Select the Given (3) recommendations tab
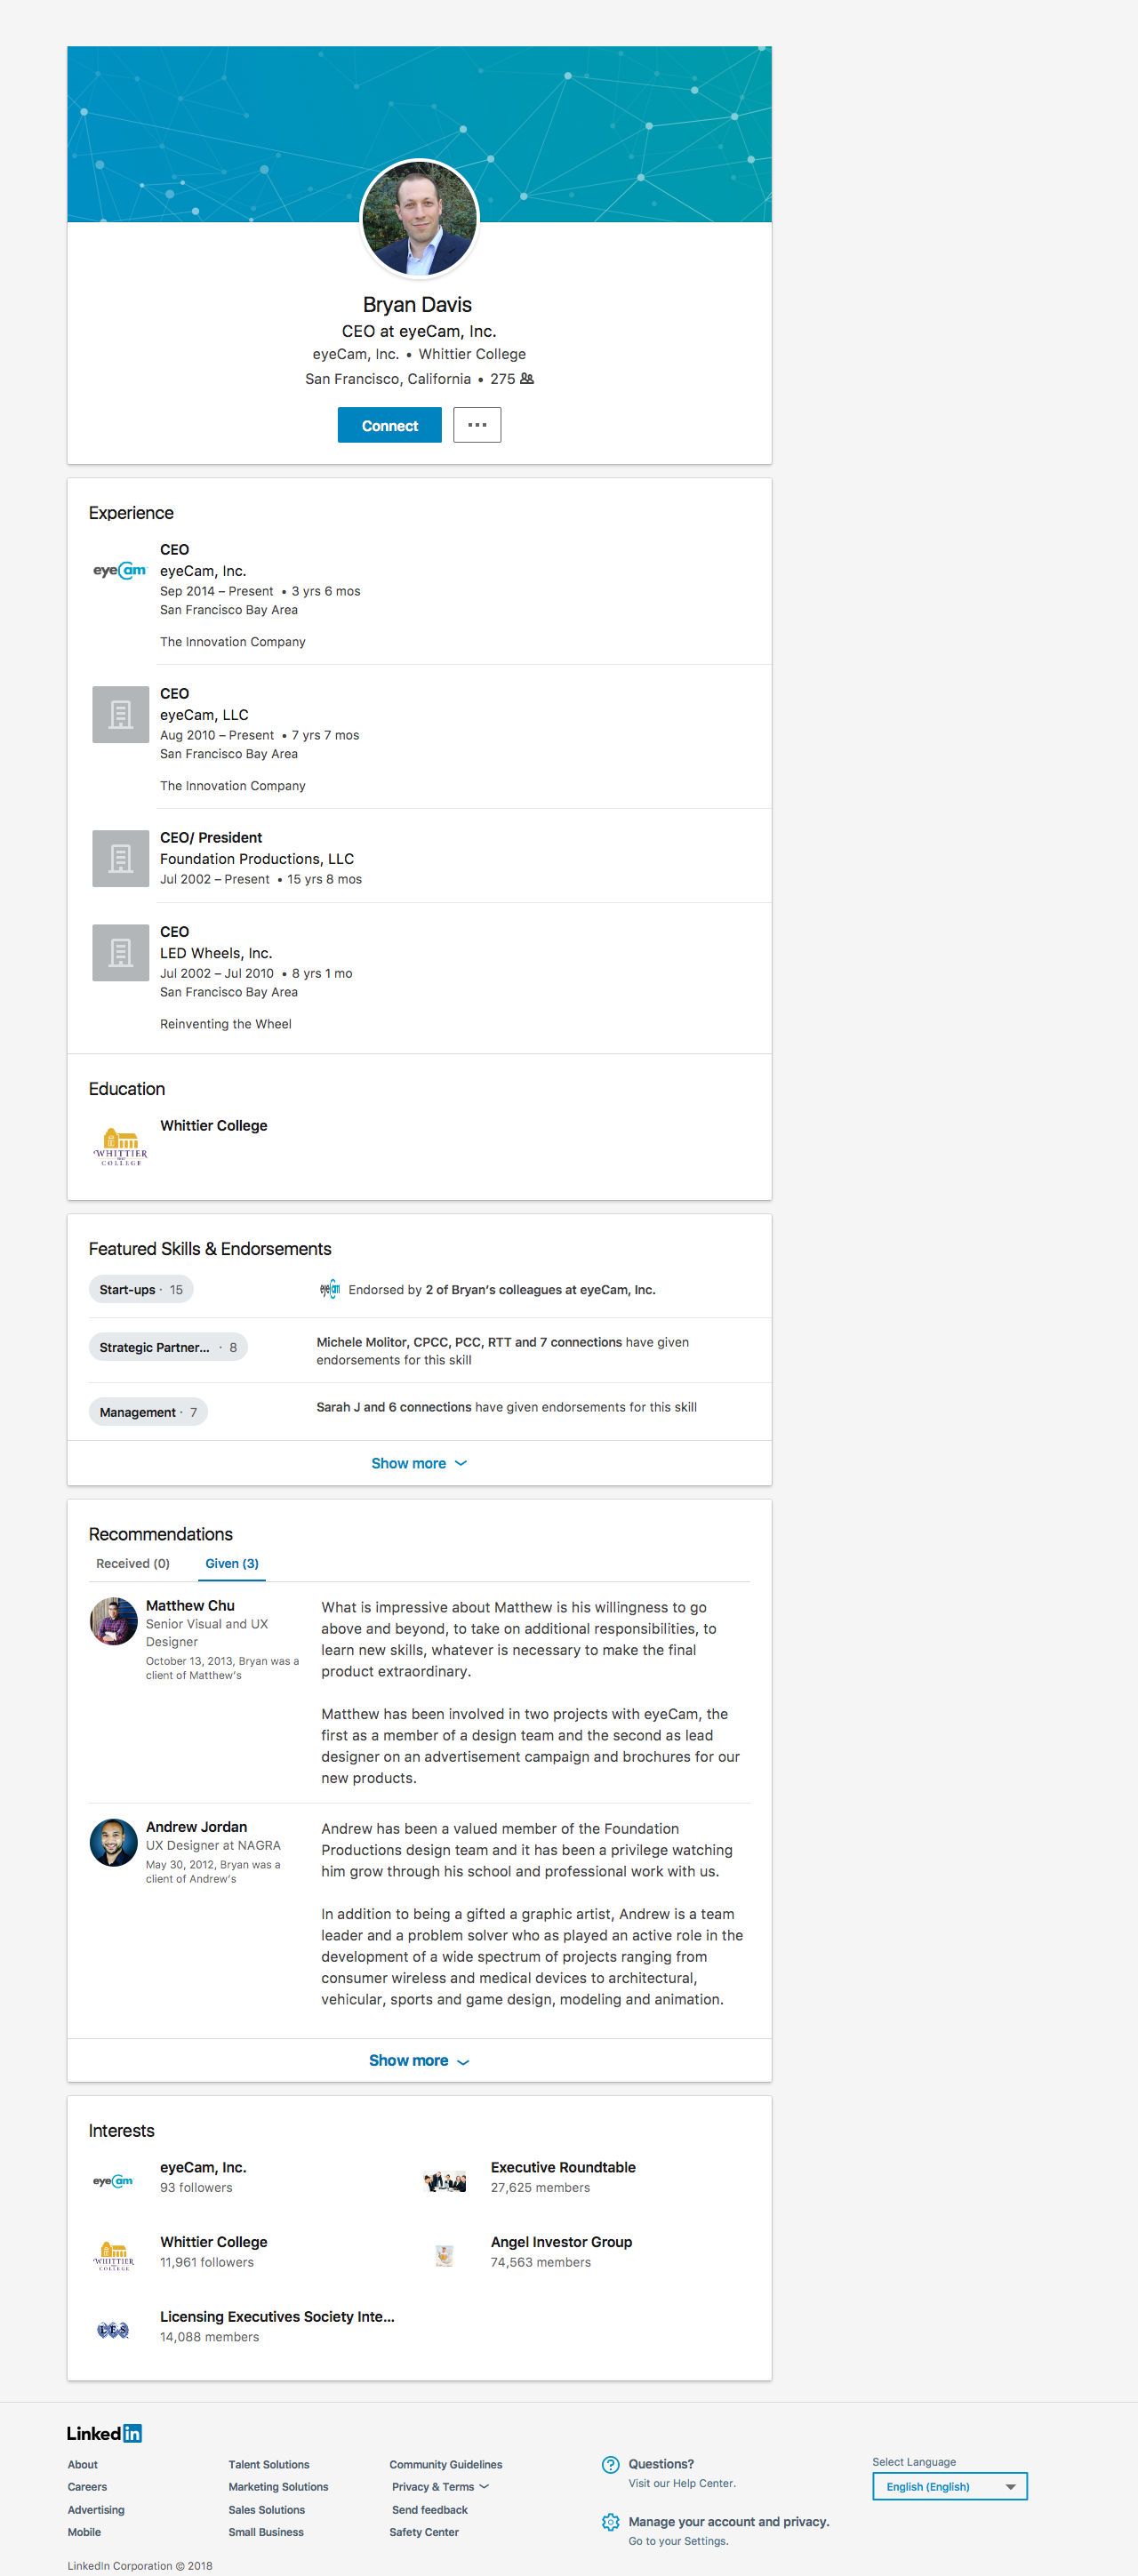 (232, 1563)
